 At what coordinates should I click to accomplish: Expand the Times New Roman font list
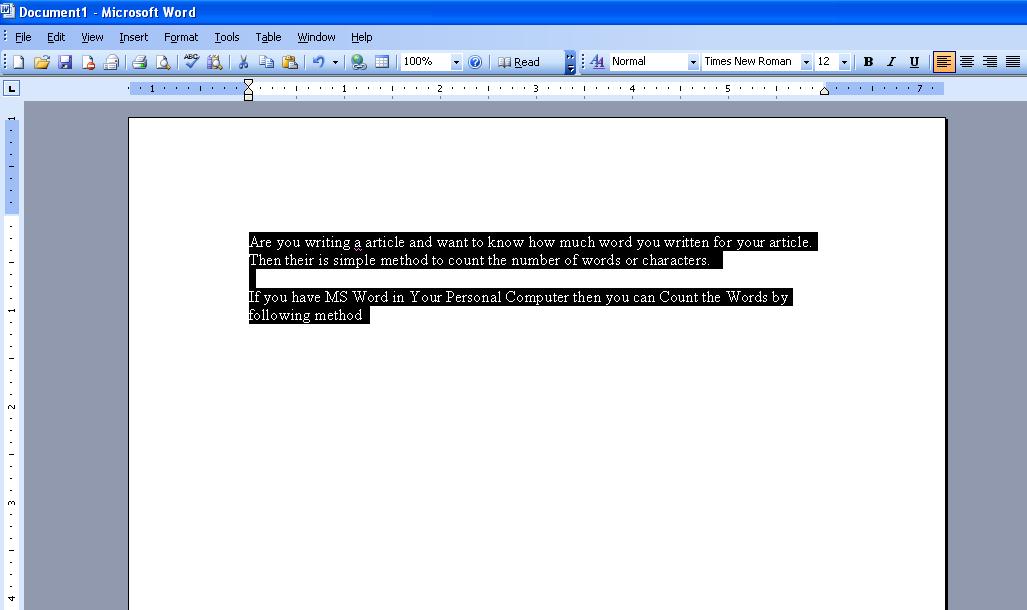807,61
